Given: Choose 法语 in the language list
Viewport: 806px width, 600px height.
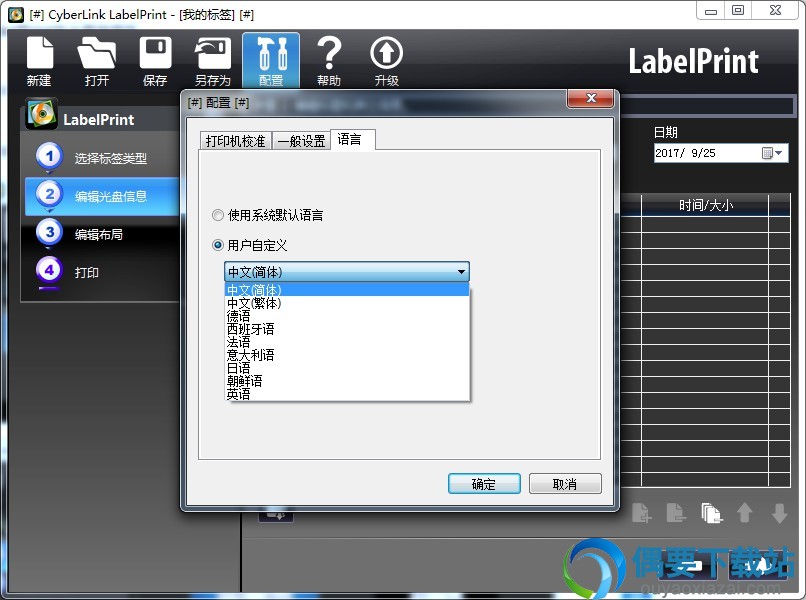Looking at the screenshot, I should [x=347, y=342].
